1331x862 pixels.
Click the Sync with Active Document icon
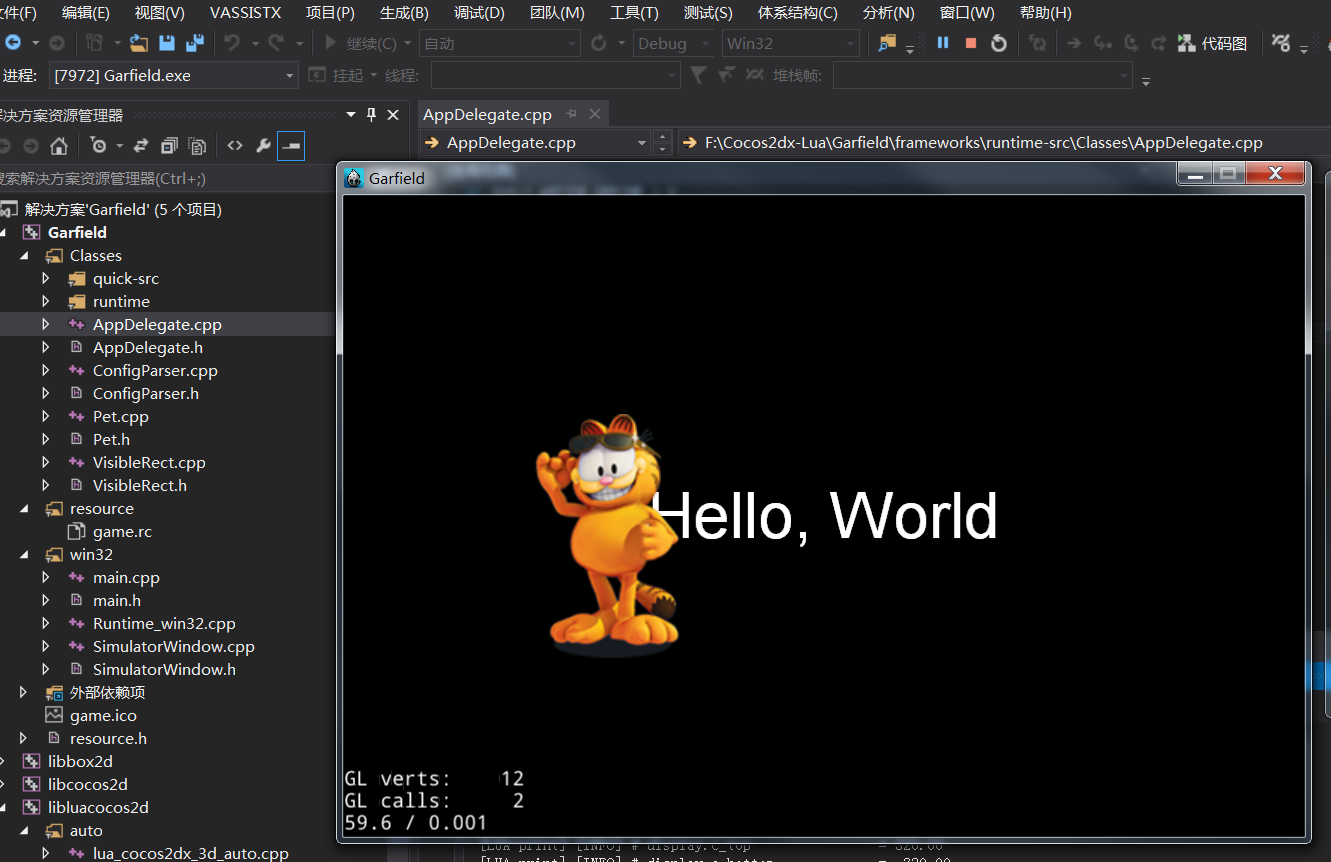click(141, 146)
